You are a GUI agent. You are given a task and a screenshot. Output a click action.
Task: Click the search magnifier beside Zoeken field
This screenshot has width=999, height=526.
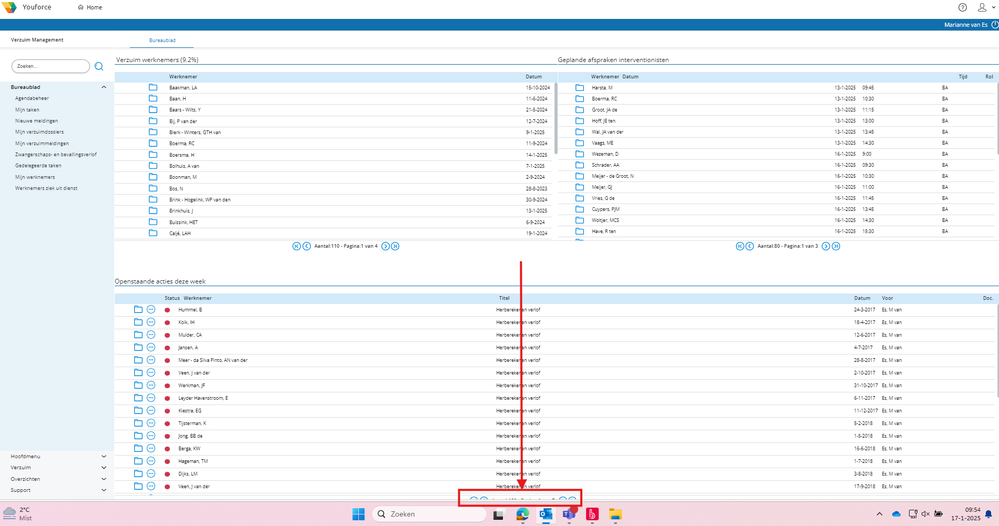99,66
